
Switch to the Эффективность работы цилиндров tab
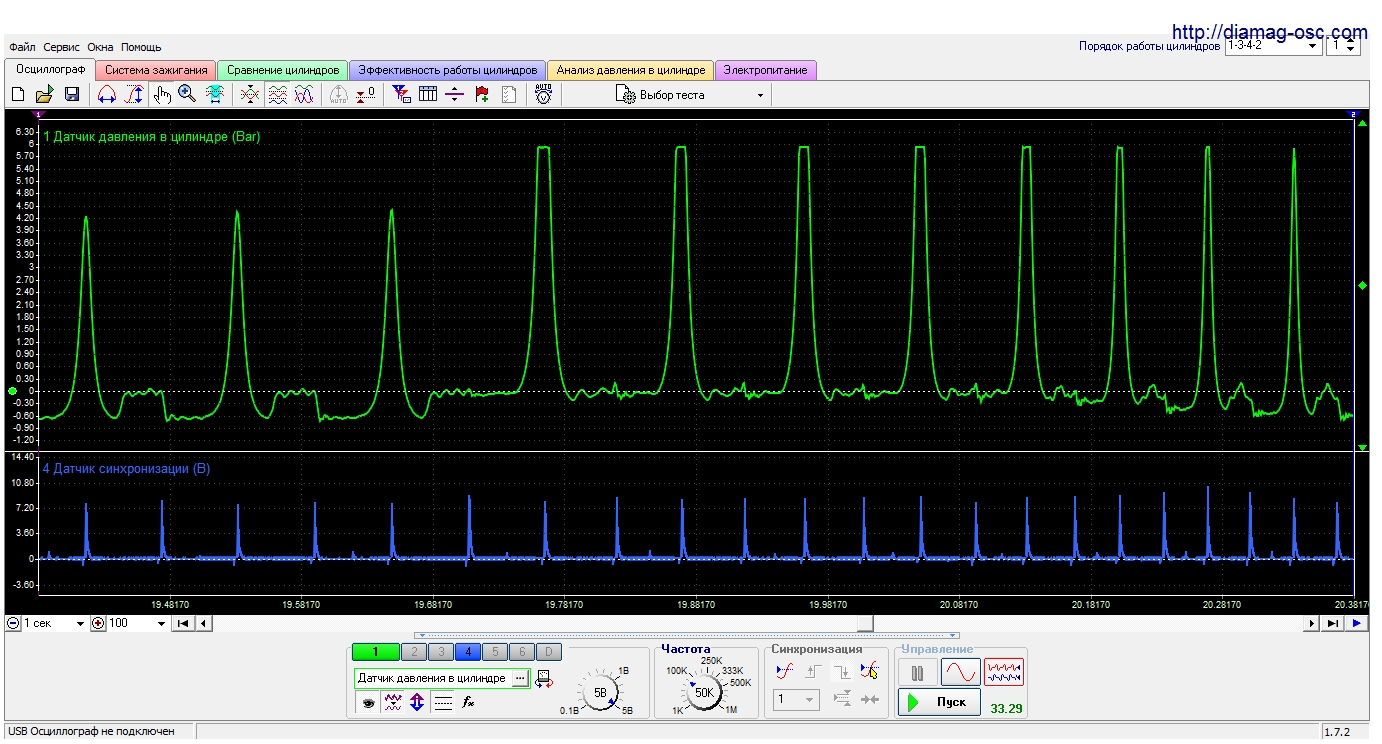[448, 70]
